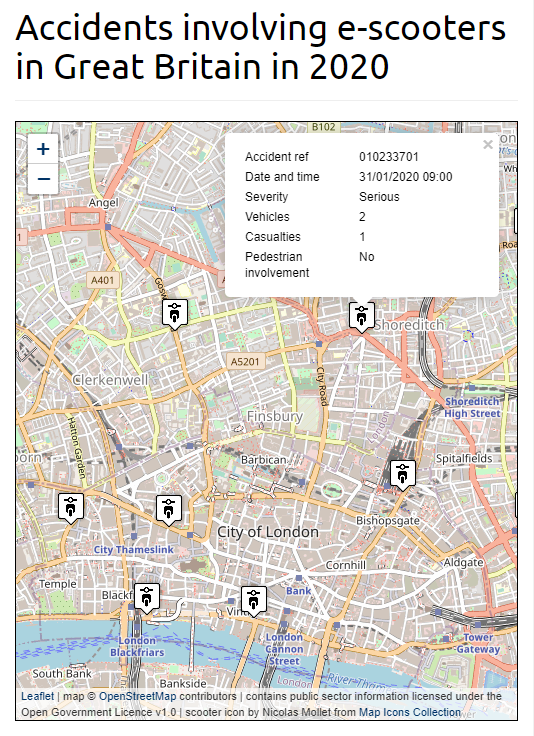Click the City of London map label

coord(267,532)
